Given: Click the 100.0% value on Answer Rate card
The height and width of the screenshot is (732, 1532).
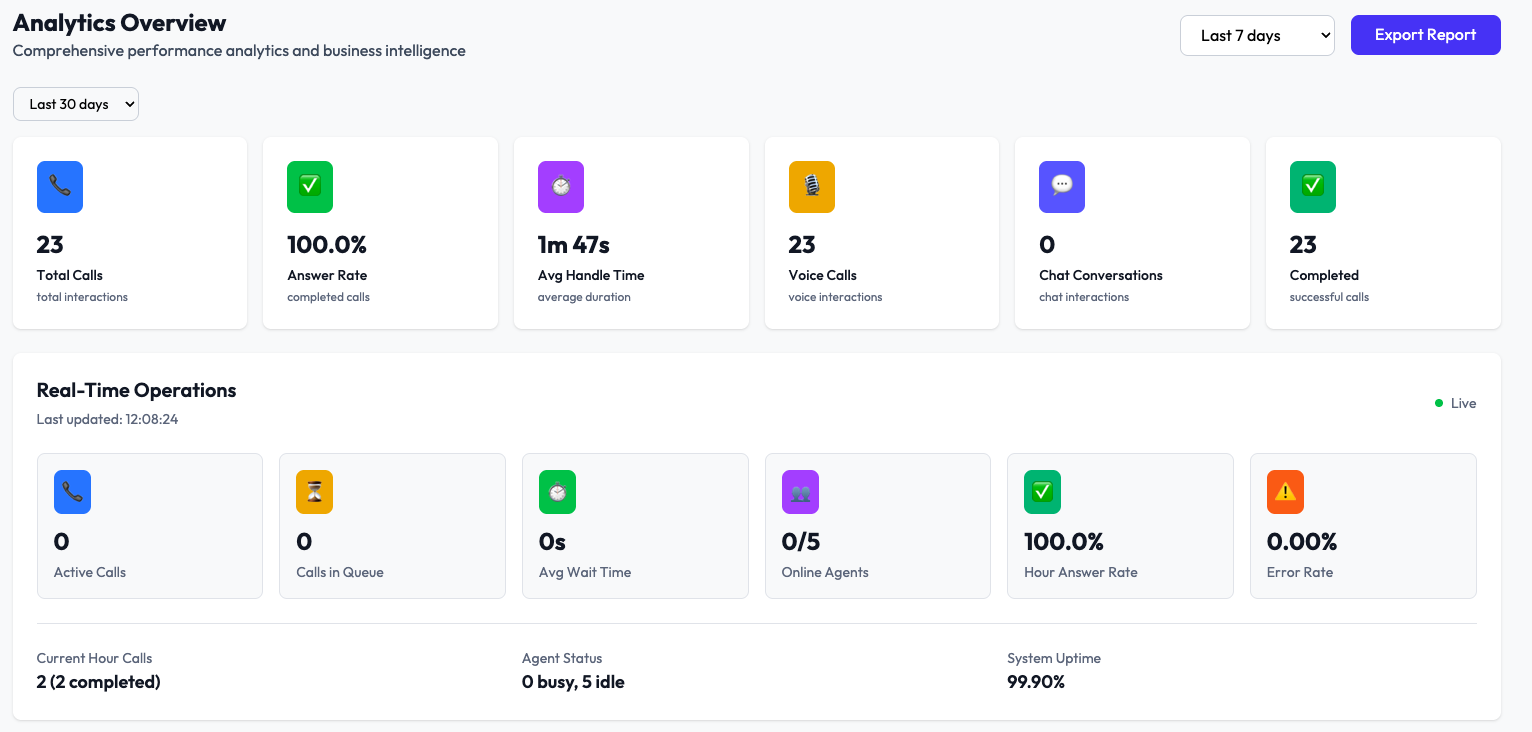Looking at the screenshot, I should point(327,244).
